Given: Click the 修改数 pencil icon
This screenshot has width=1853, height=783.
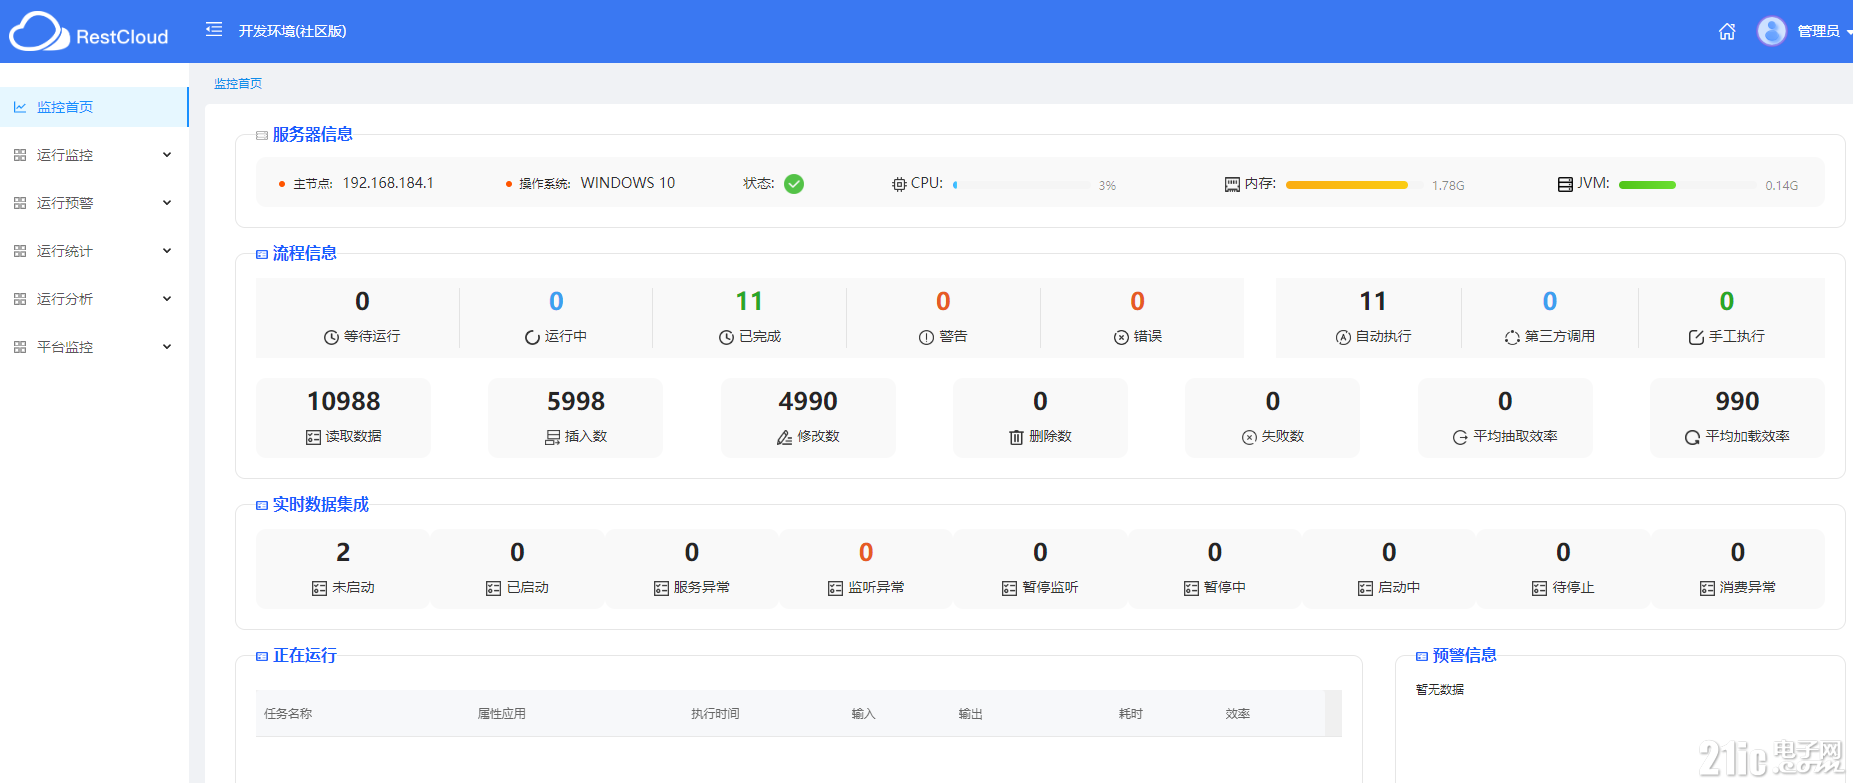Looking at the screenshot, I should click(784, 437).
